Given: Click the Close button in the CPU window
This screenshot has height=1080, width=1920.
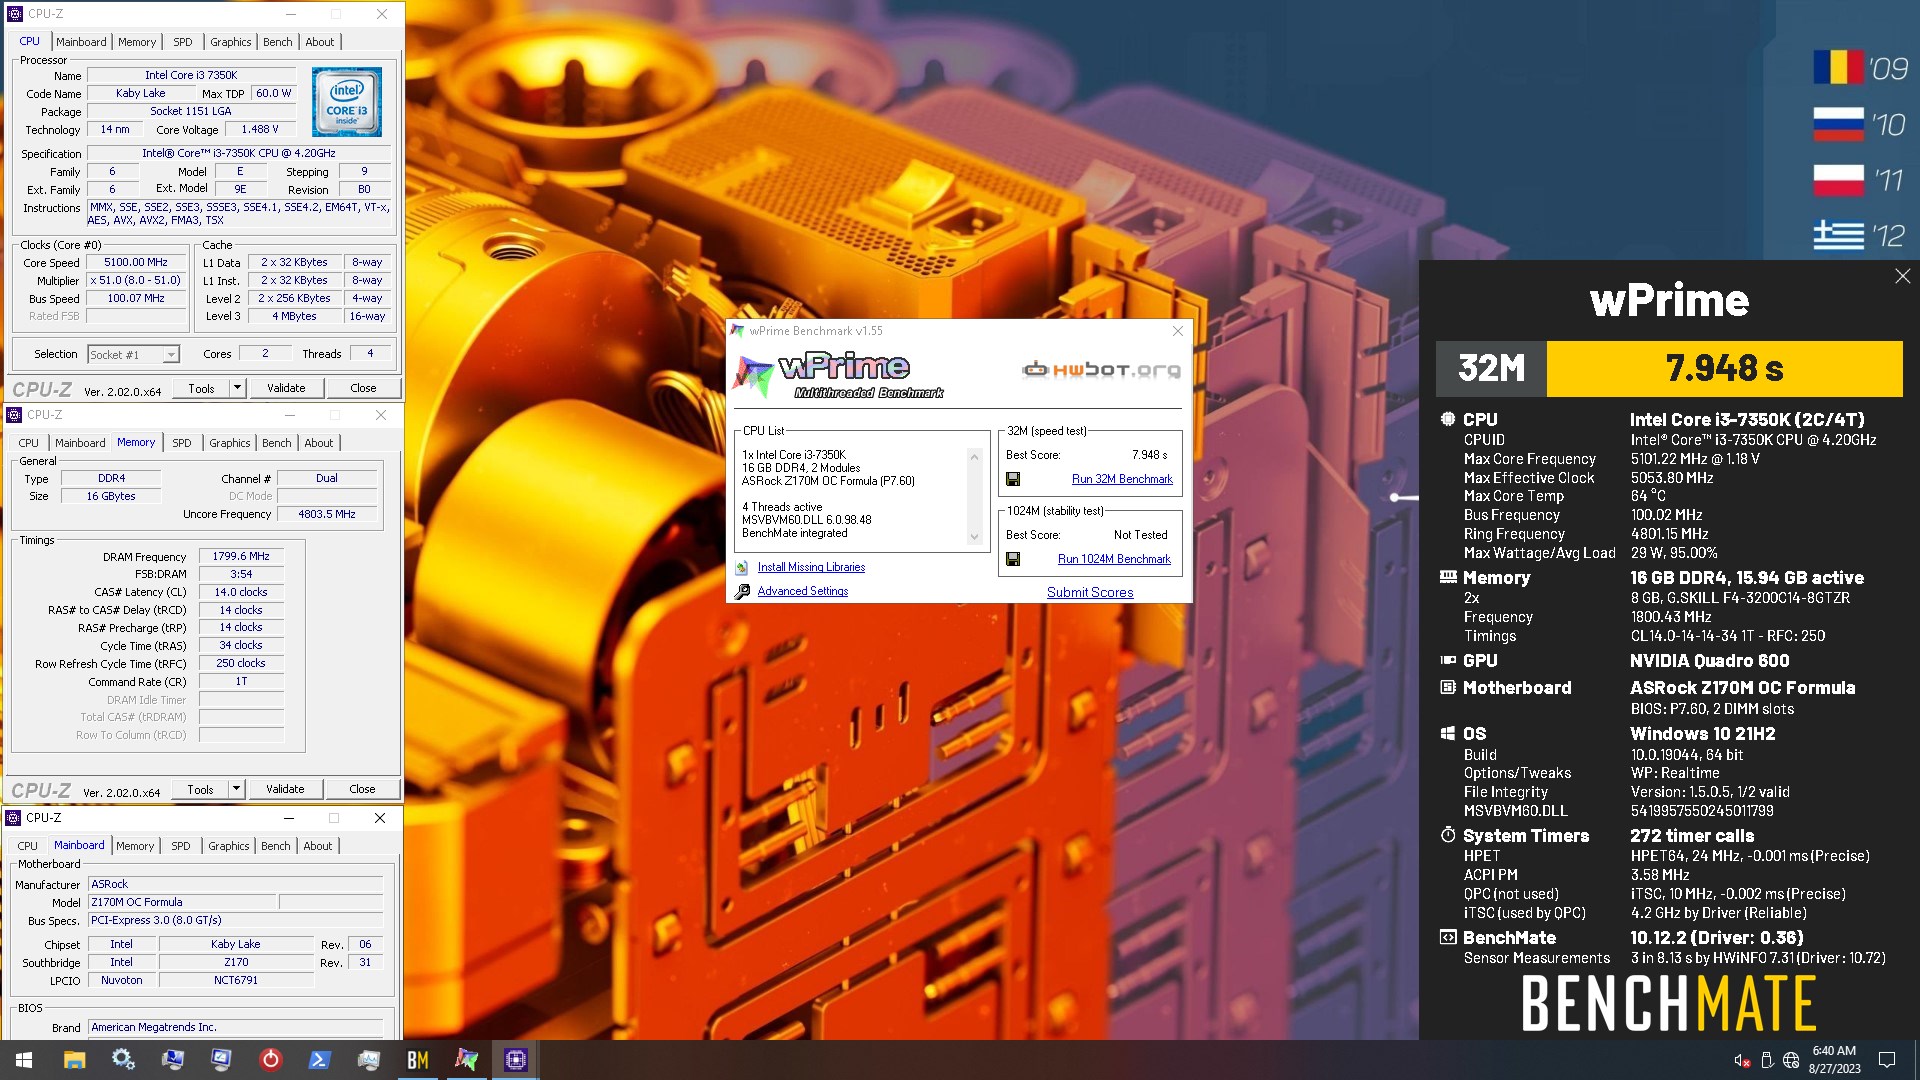Looking at the screenshot, I should pos(363,388).
